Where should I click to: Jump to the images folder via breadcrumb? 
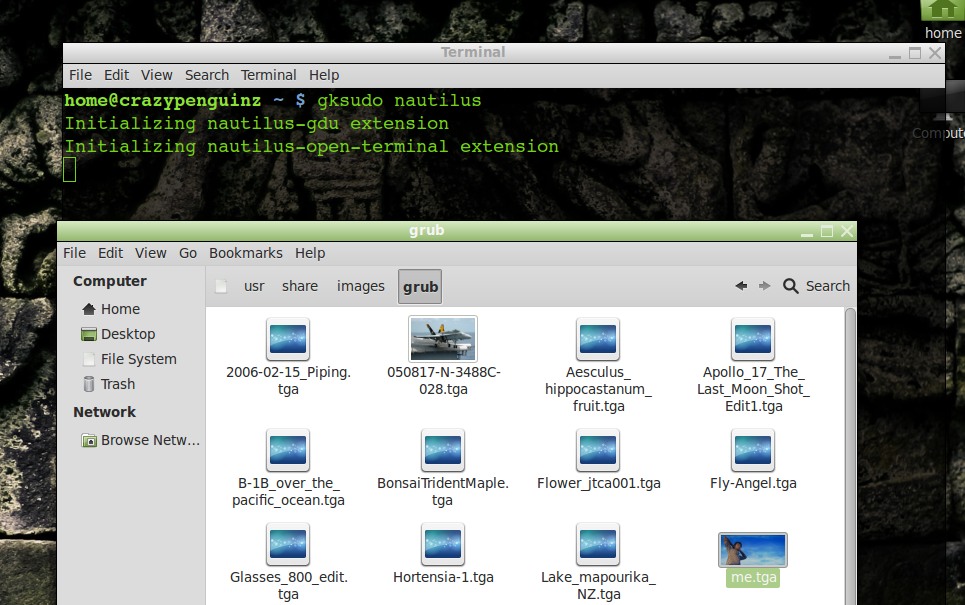tap(360, 286)
